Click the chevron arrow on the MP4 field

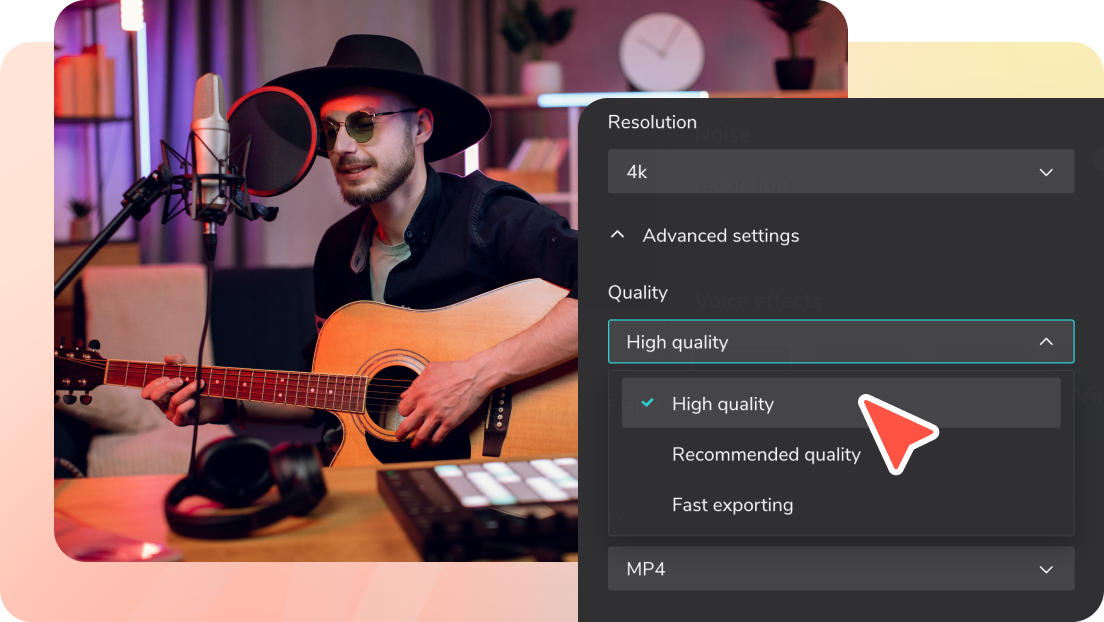[x=1046, y=569]
